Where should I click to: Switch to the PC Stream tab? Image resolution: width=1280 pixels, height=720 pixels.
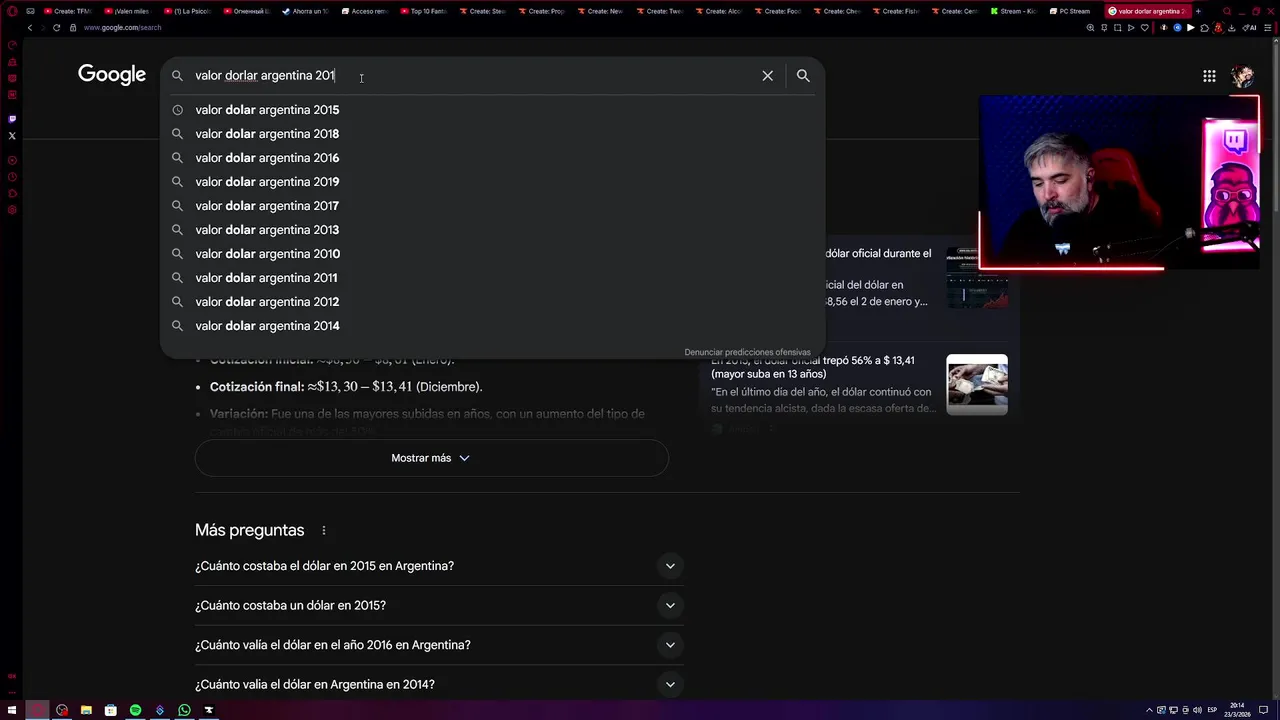(1069, 11)
